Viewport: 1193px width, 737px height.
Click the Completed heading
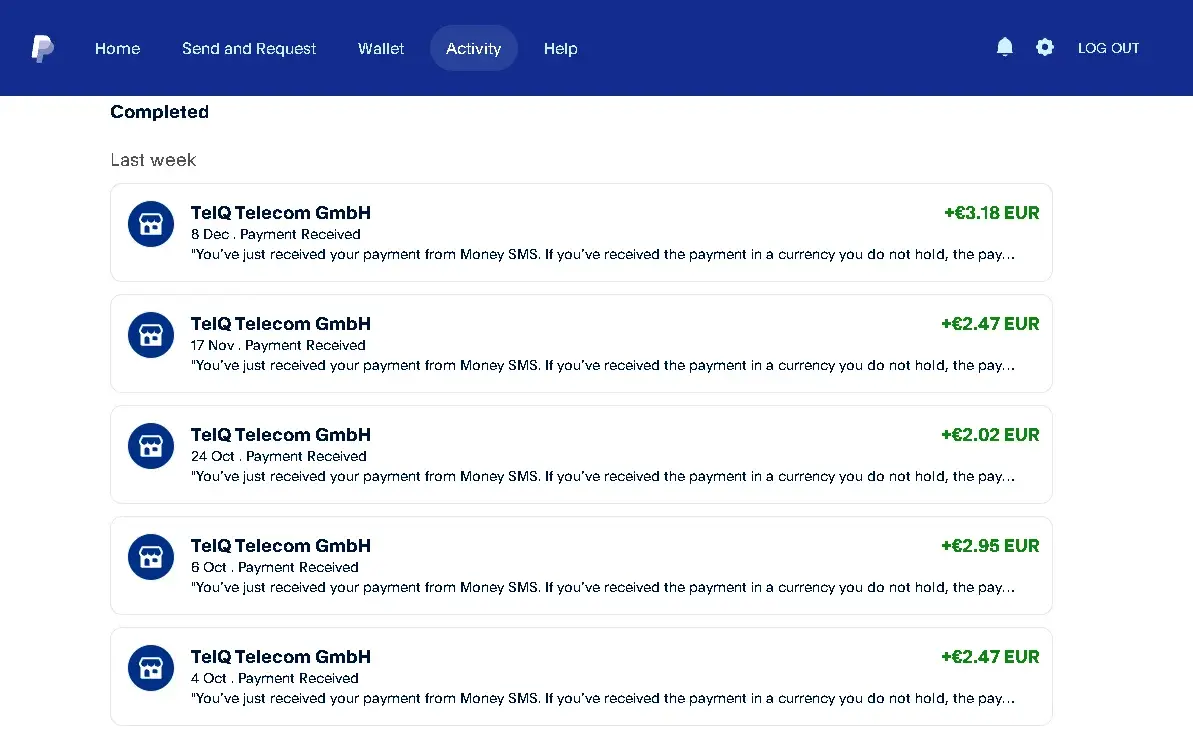pyautogui.click(x=160, y=112)
